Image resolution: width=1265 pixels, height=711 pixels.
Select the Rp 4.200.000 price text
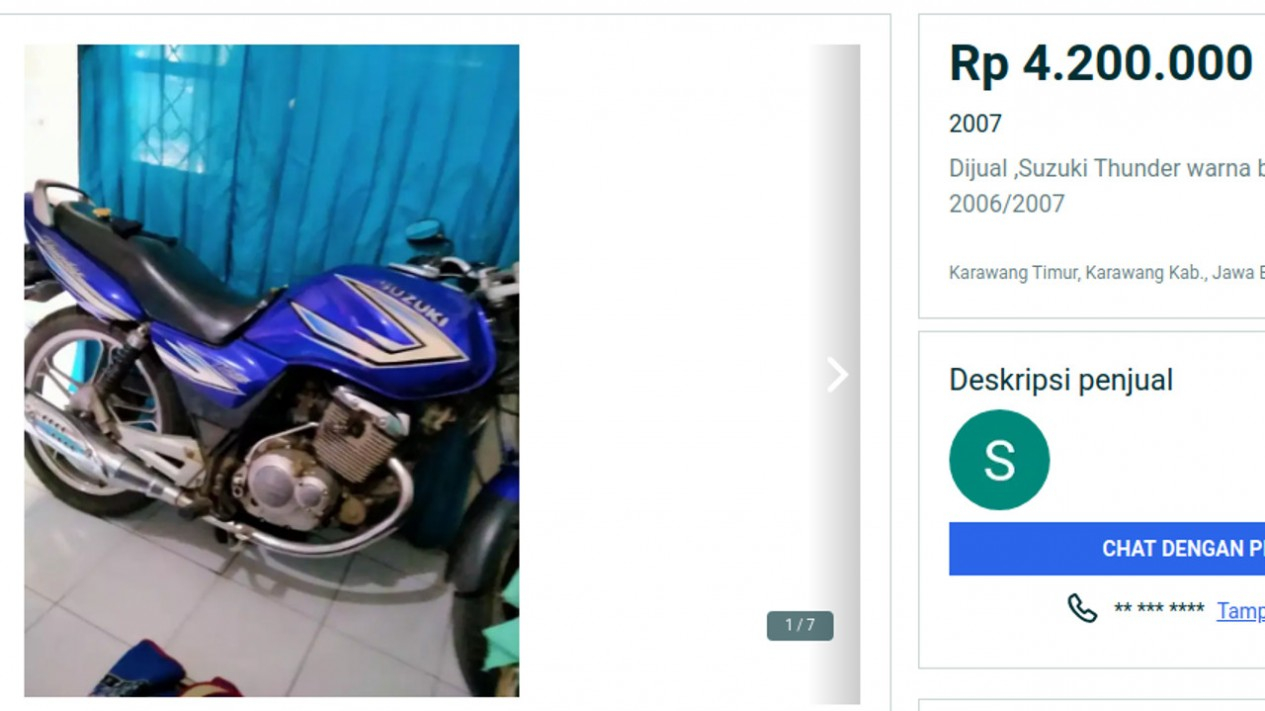(1100, 63)
